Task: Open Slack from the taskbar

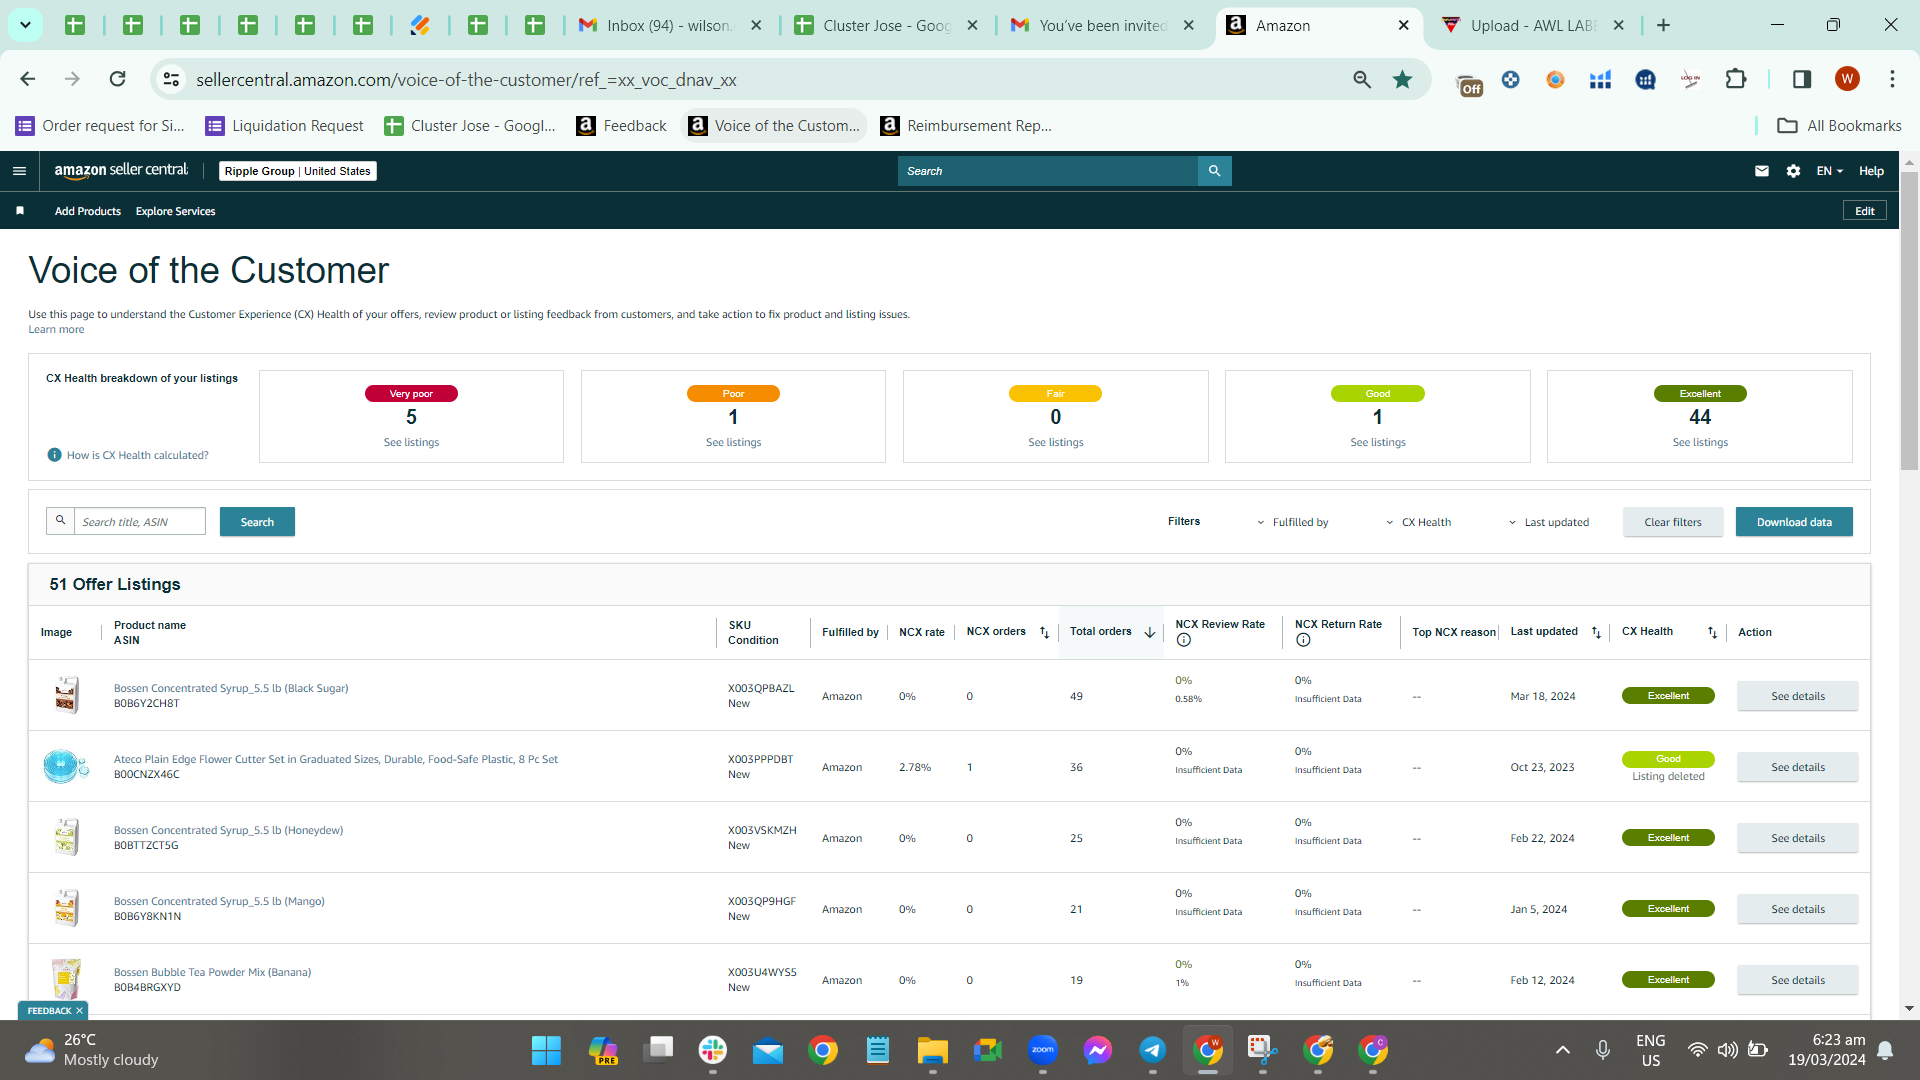Action: coord(713,1050)
